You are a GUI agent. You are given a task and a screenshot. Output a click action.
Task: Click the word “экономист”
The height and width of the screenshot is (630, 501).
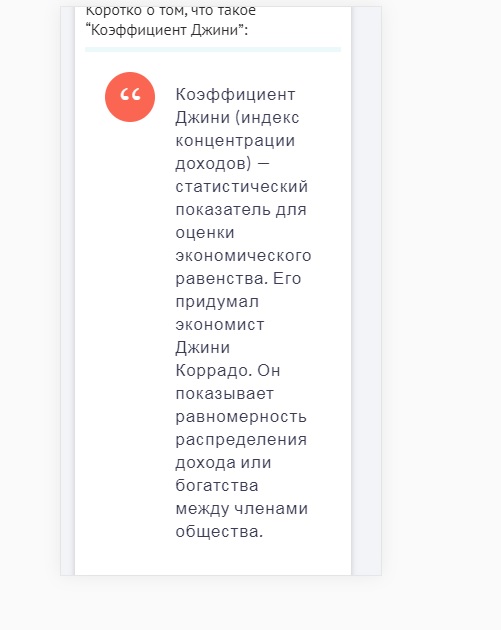click(220, 325)
